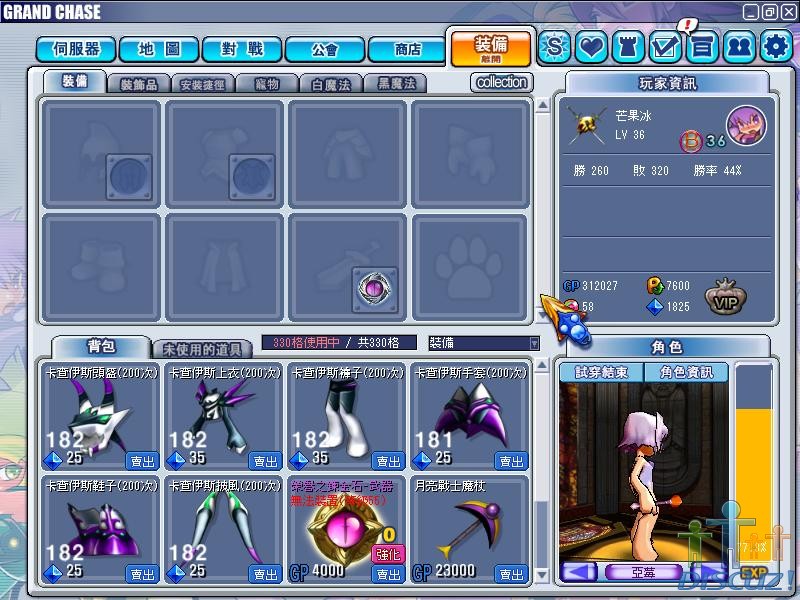
Task: Switch to the 白魔法 white magic tab
Action: pyautogui.click(x=331, y=84)
